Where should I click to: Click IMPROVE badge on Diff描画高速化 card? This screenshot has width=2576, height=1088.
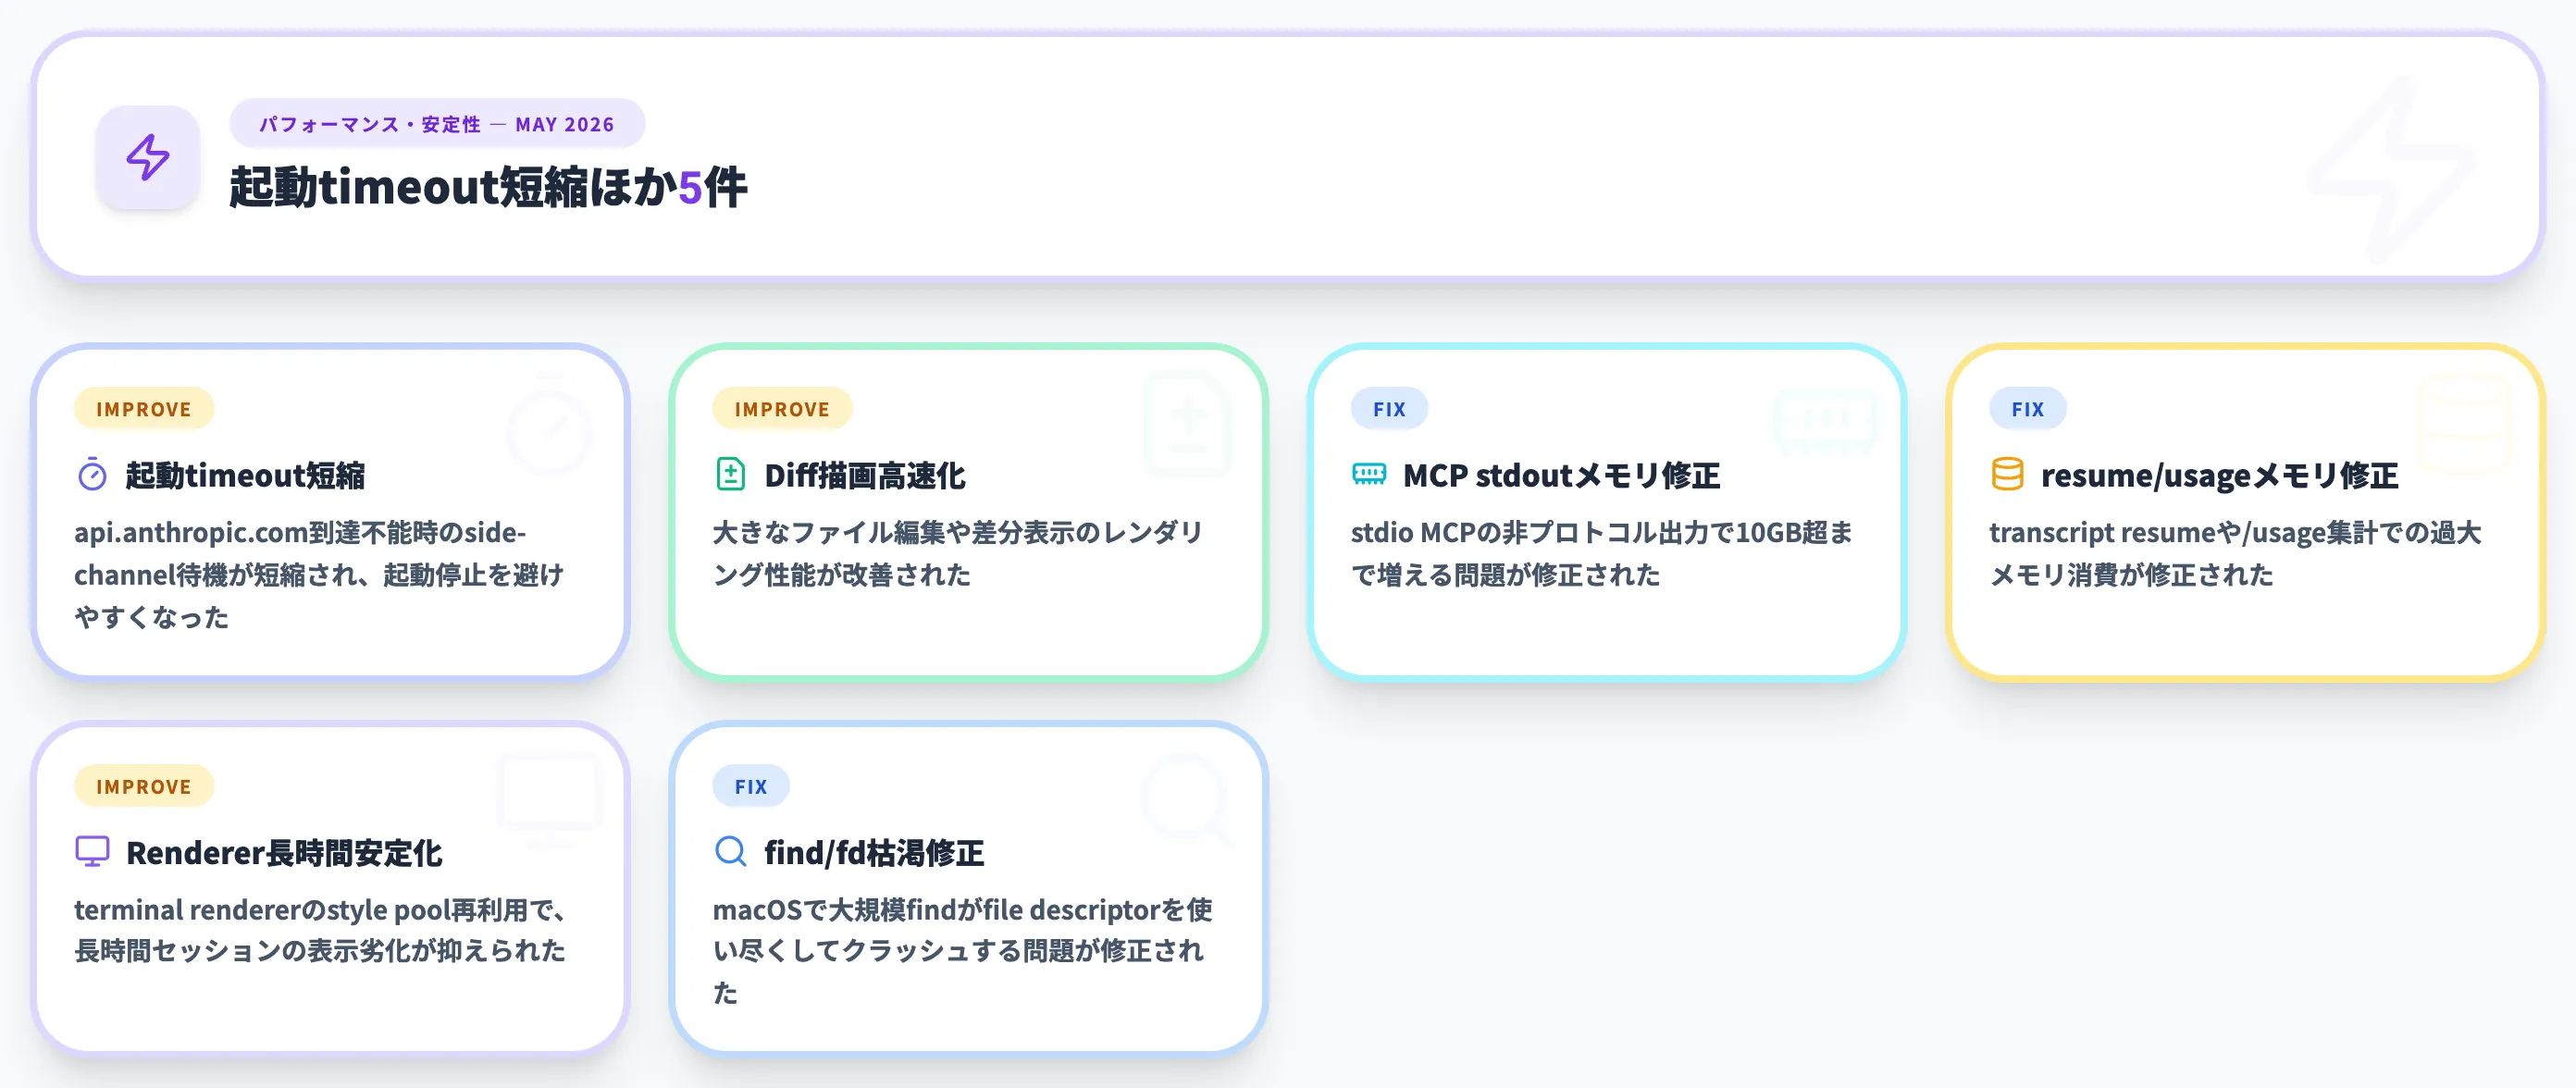click(x=782, y=409)
